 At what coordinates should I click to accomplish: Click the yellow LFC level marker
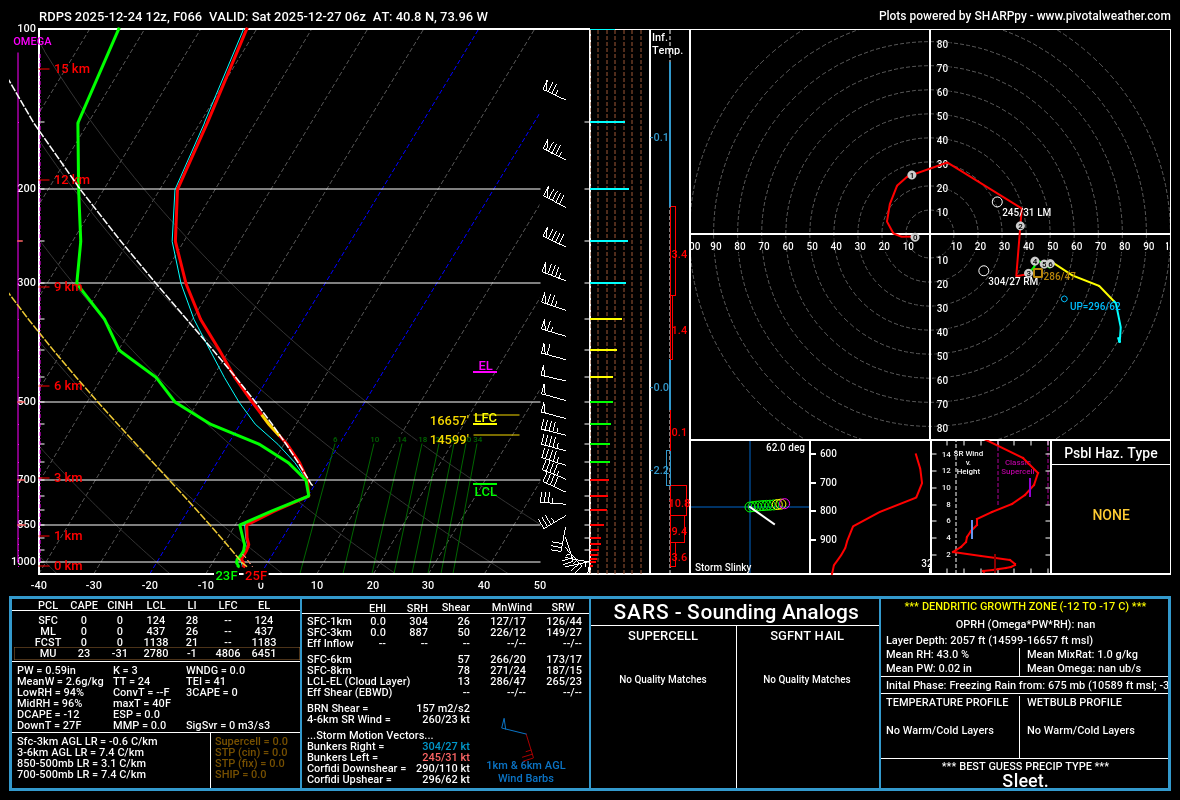click(485, 418)
